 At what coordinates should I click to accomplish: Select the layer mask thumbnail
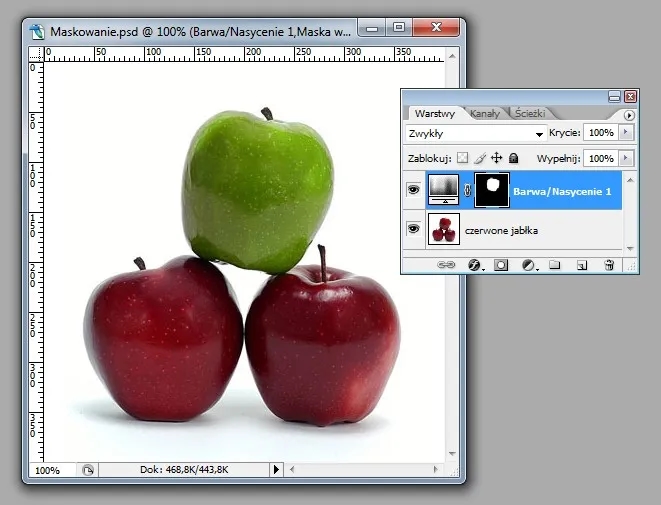click(492, 190)
